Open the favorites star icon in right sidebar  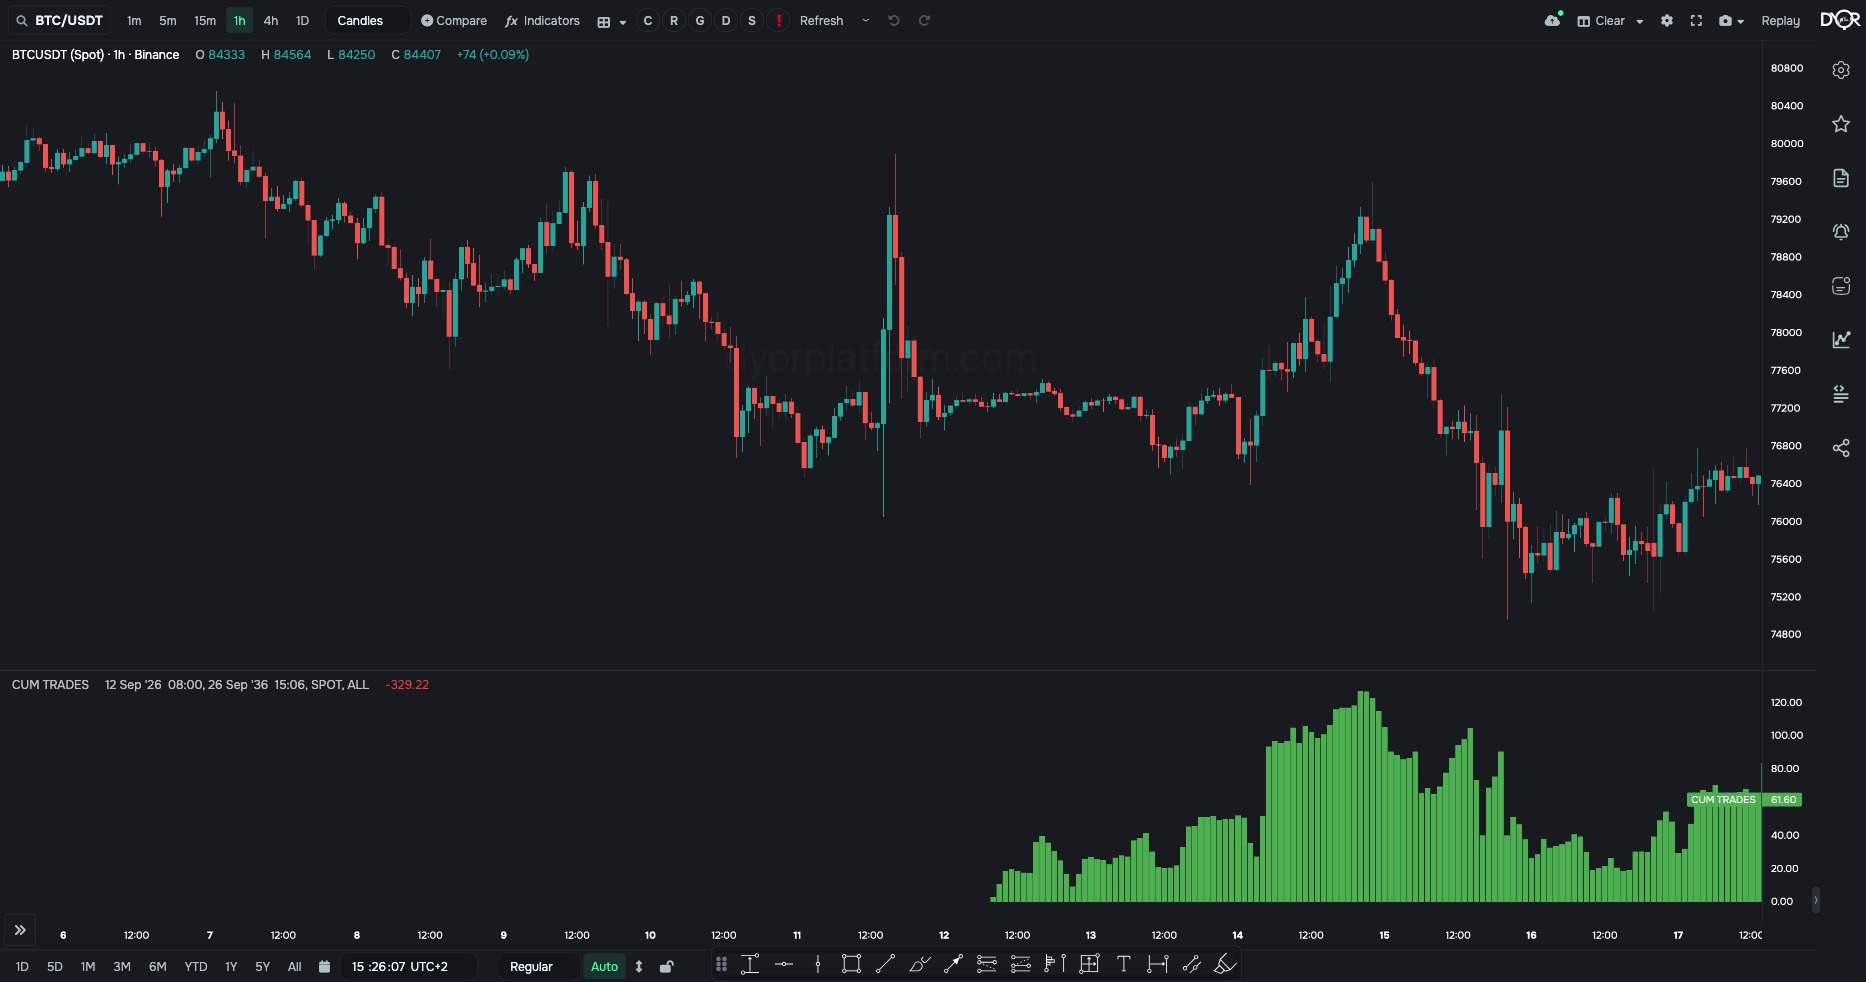(1841, 124)
